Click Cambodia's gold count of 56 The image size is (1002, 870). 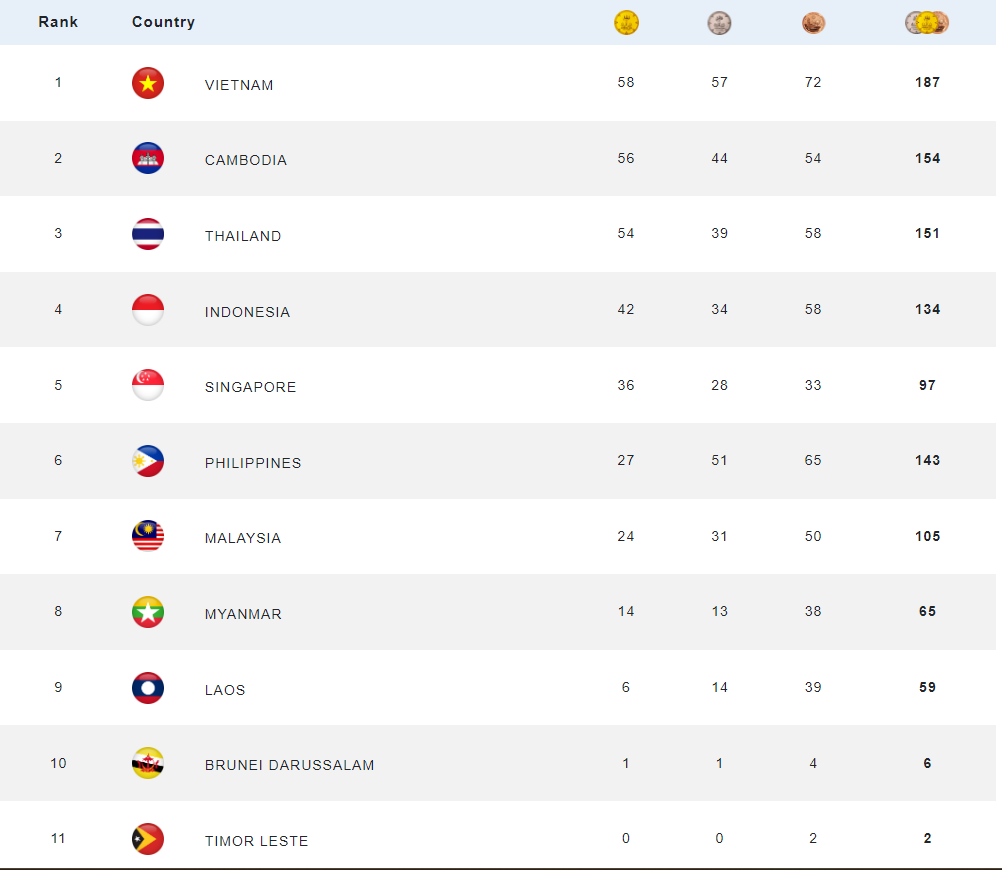click(626, 159)
